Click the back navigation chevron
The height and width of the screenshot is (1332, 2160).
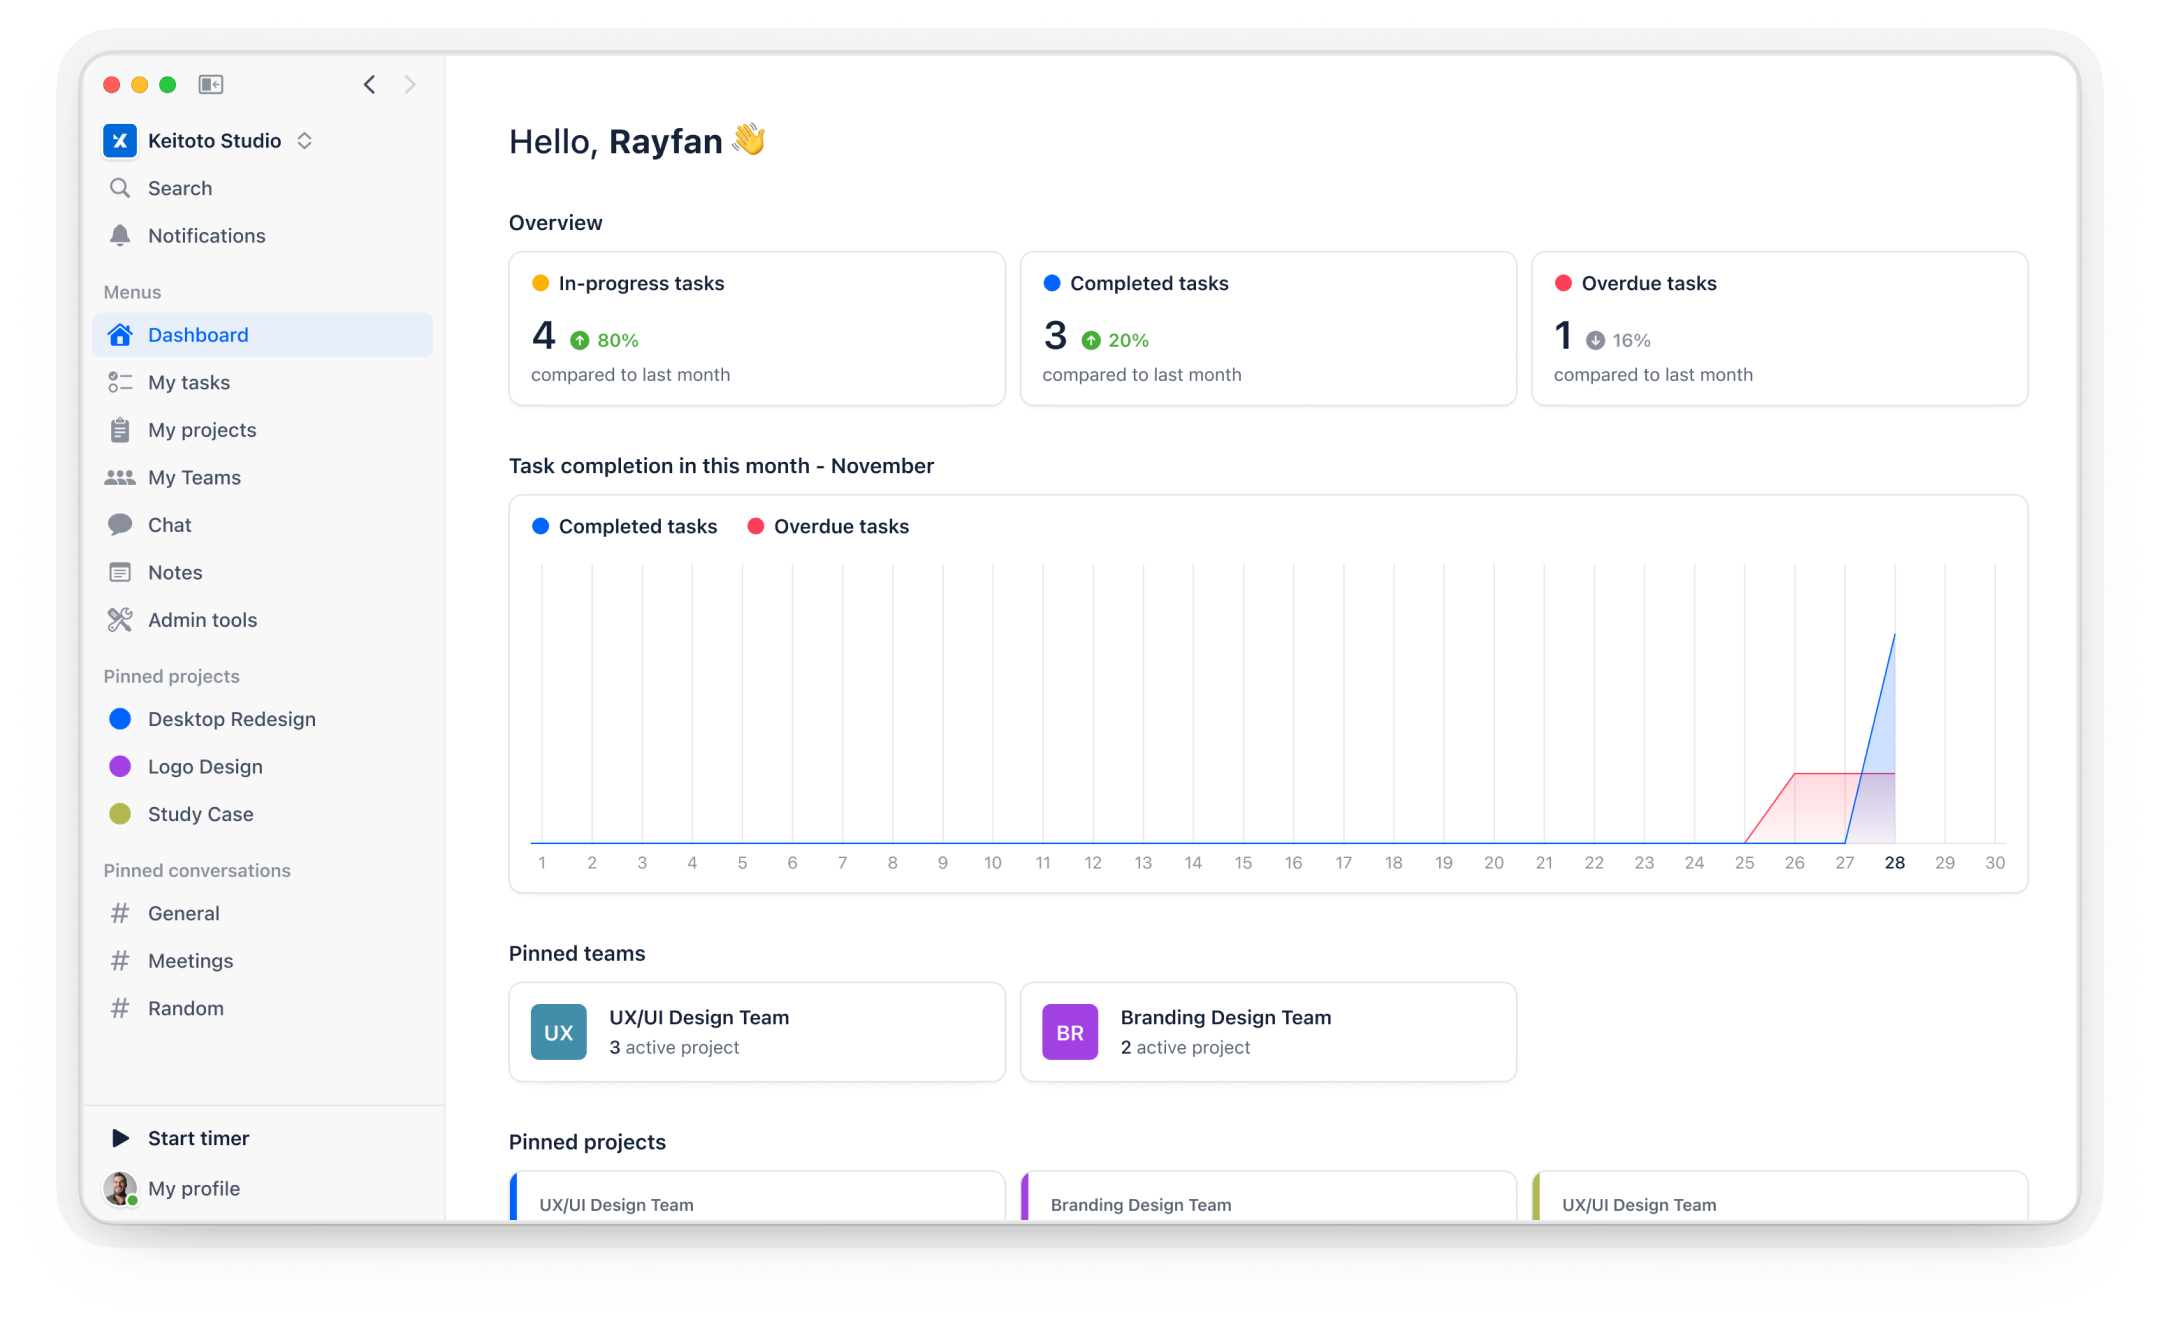(x=370, y=85)
